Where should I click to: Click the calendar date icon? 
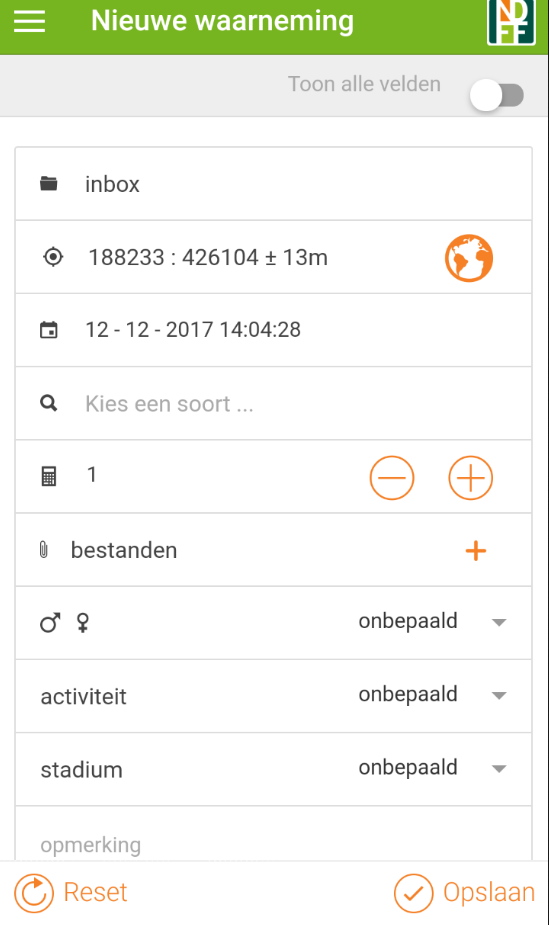tap(49, 330)
